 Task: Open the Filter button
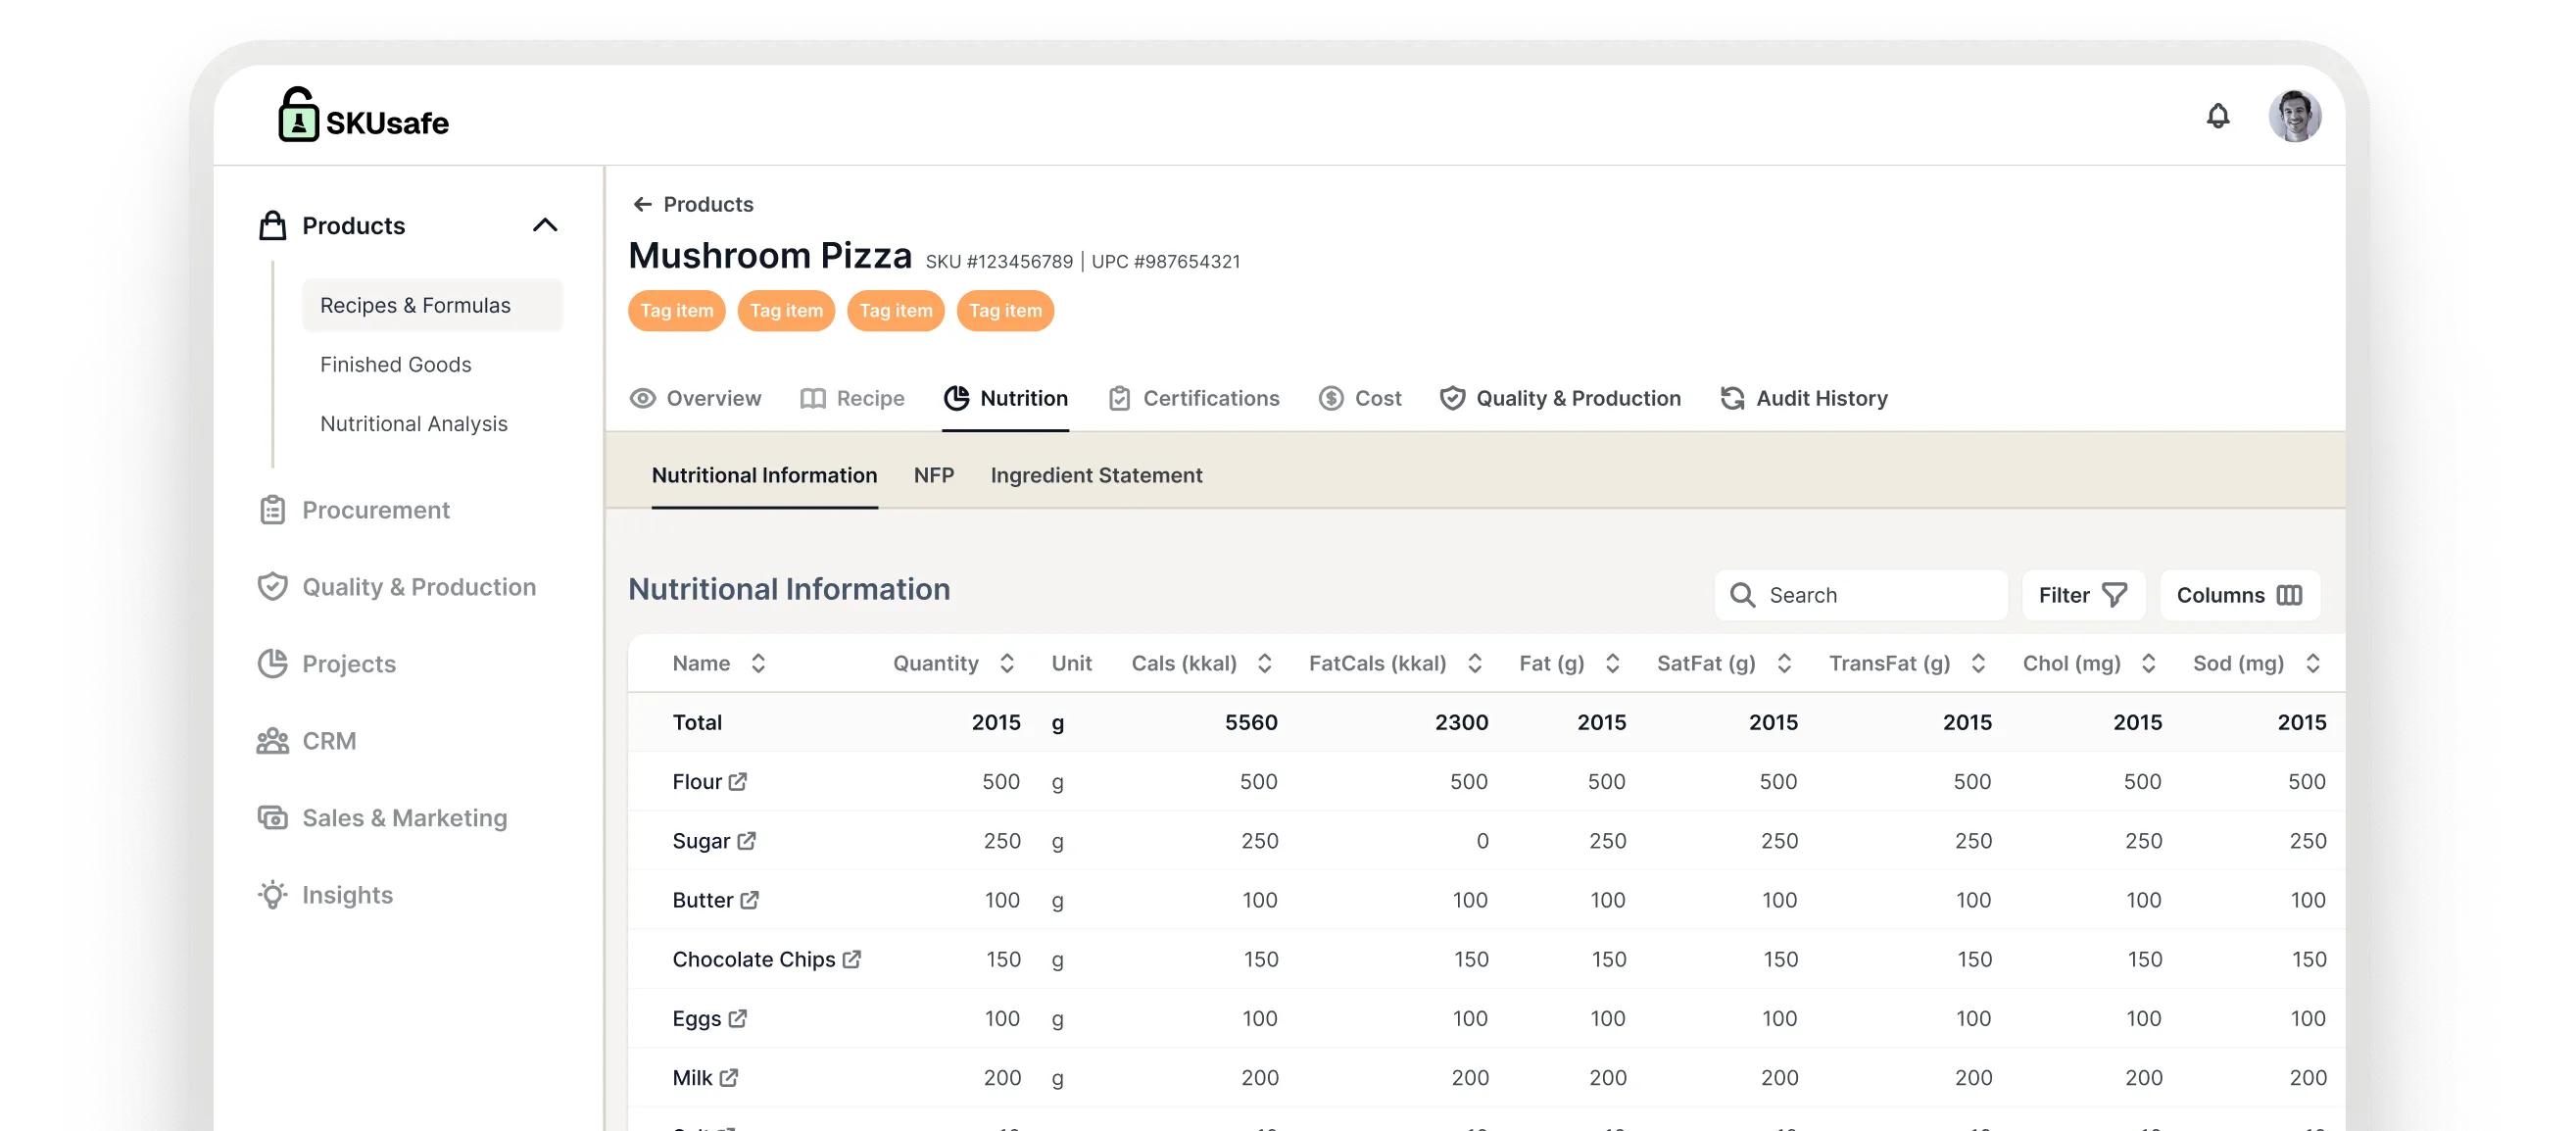click(x=2083, y=595)
